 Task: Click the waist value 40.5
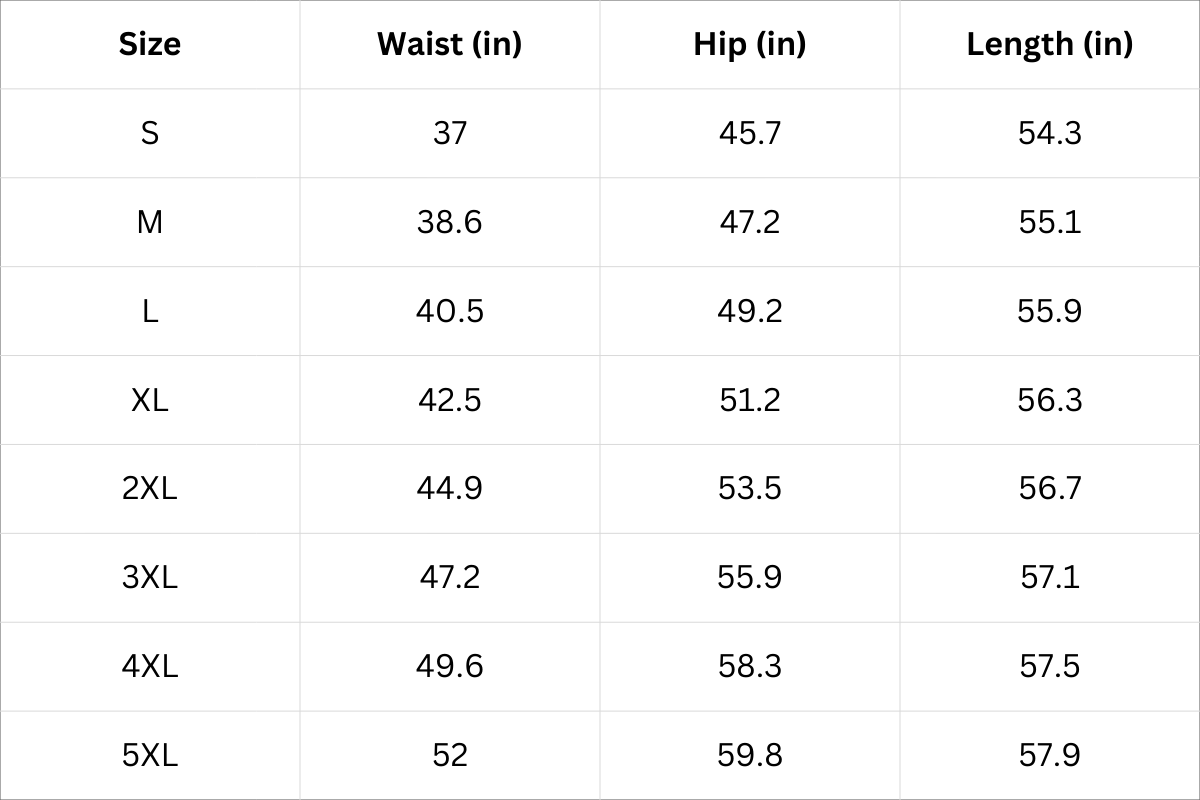(x=450, y=311)
